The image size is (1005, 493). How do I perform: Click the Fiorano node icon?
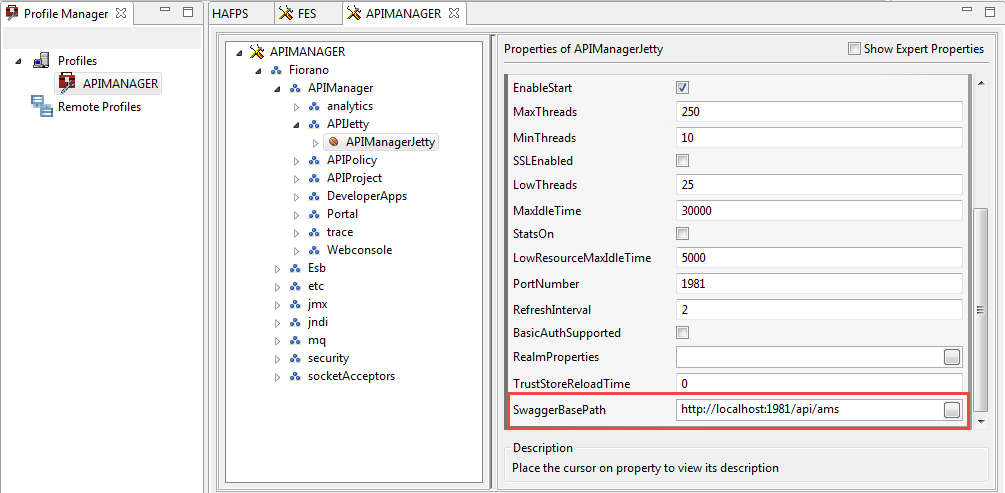point(276,70)
